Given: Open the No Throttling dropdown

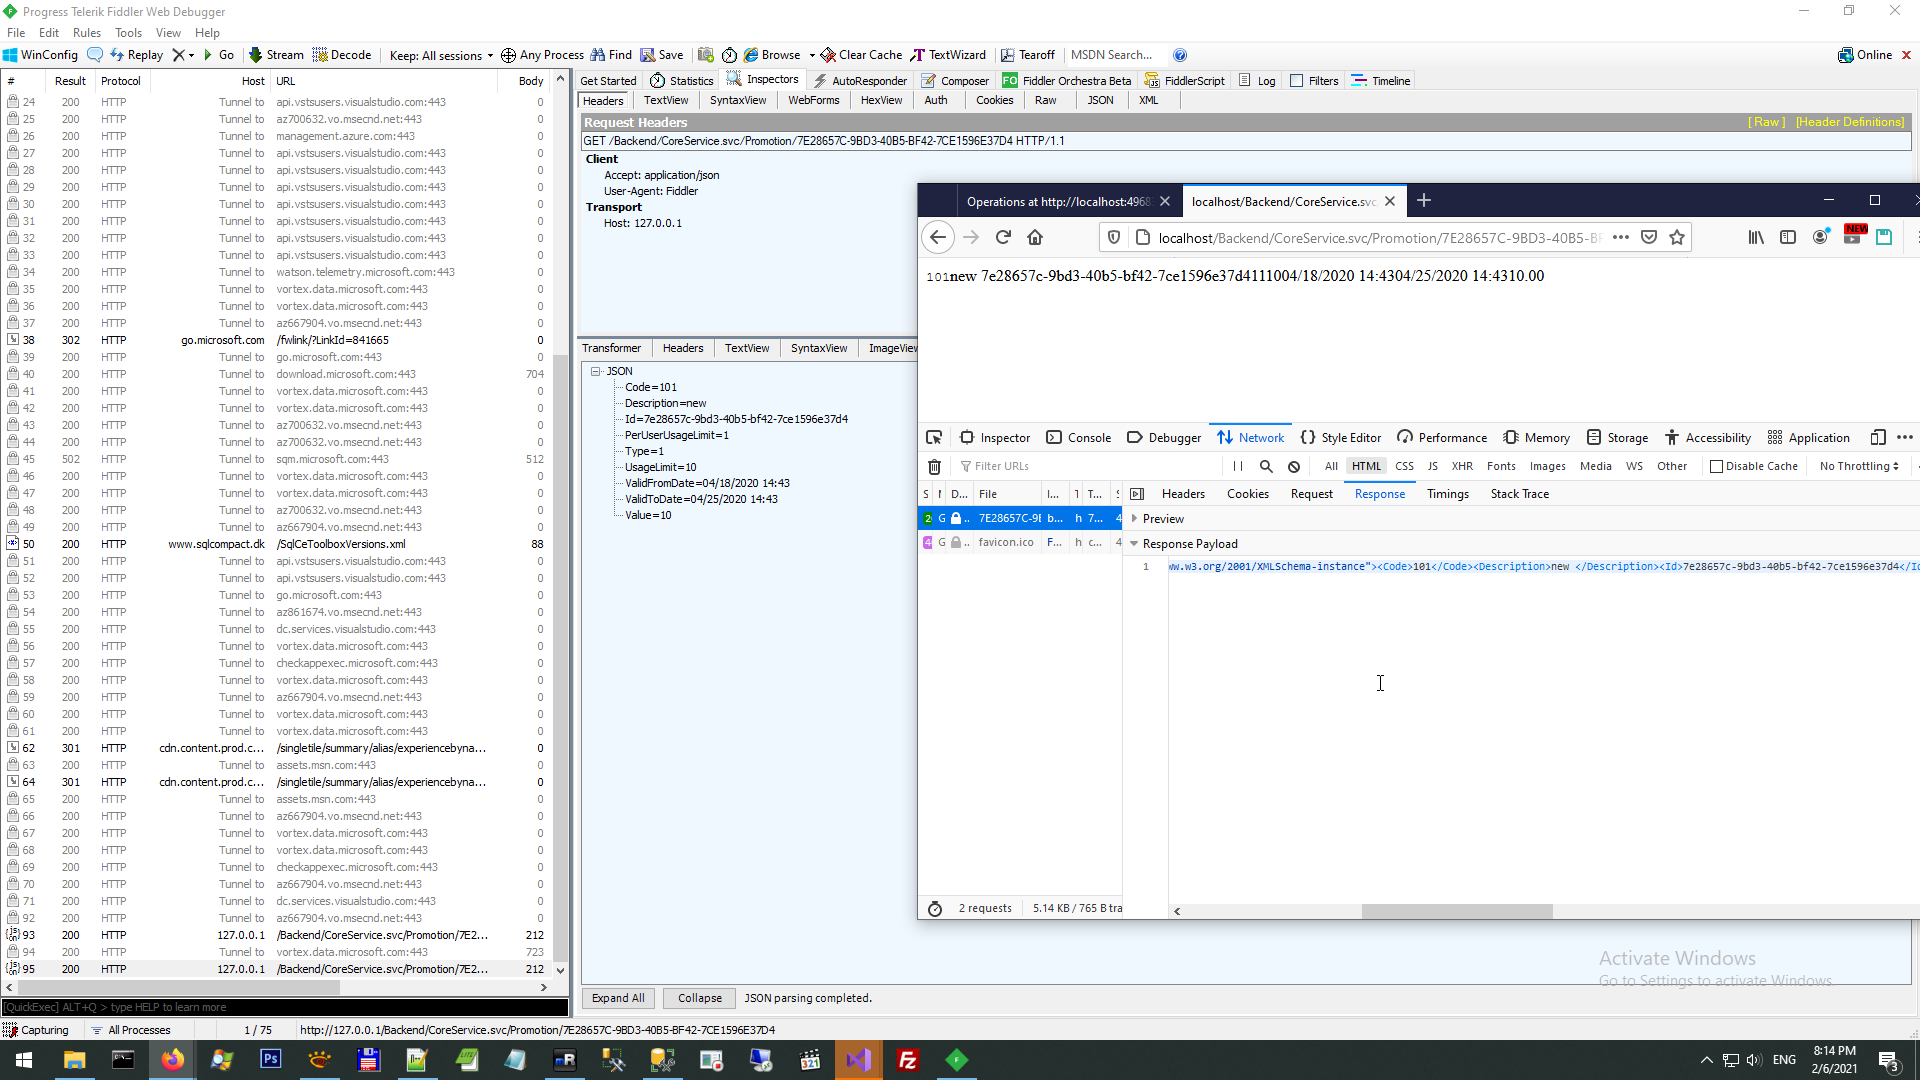Looking at the screenshot, I should click(x=1858, y=467).
